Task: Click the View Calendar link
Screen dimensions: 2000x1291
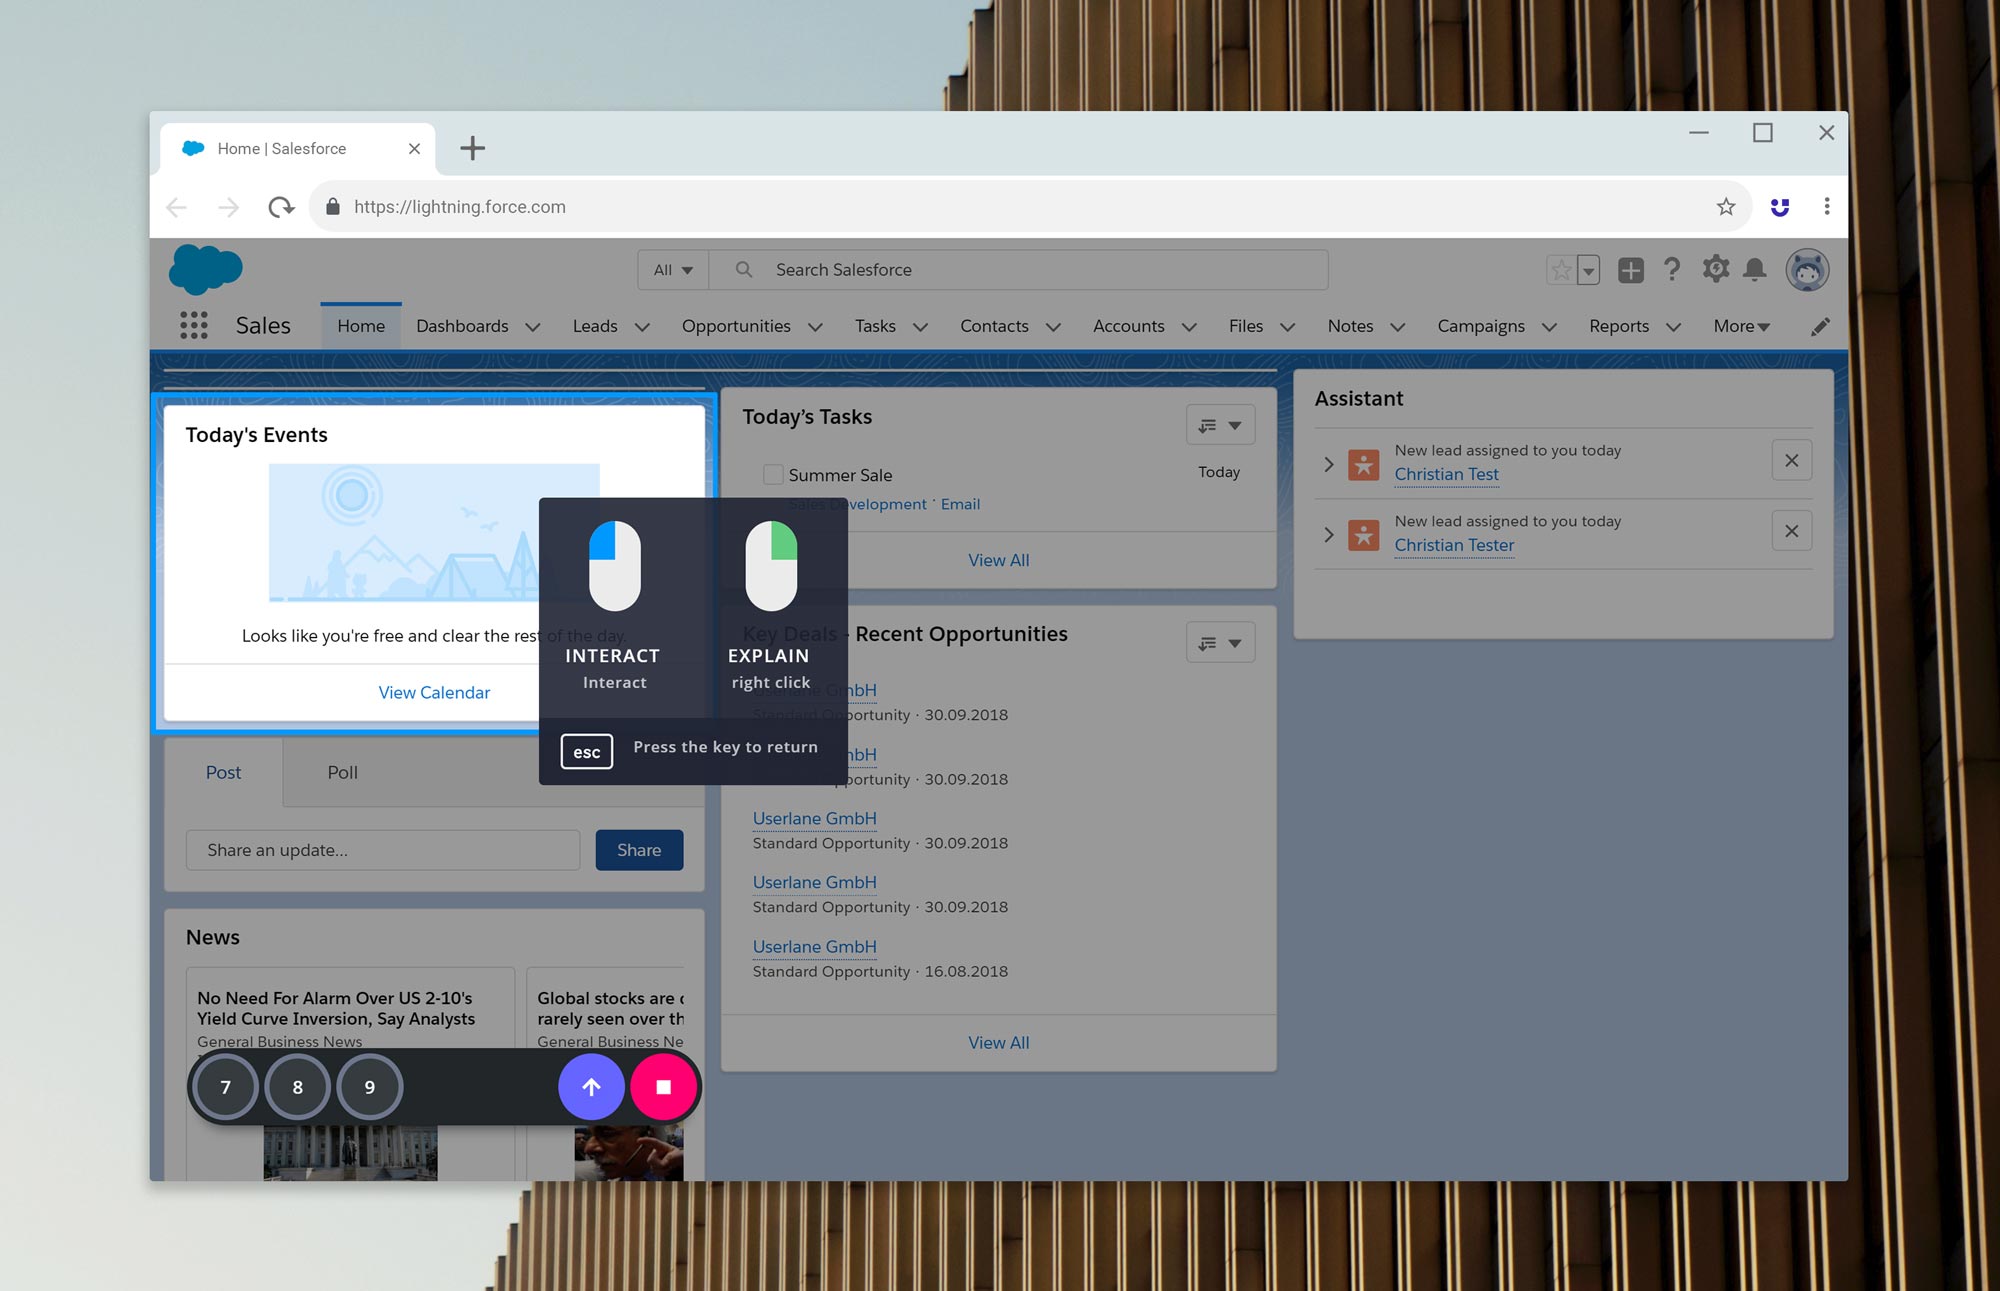Action: 434,692
